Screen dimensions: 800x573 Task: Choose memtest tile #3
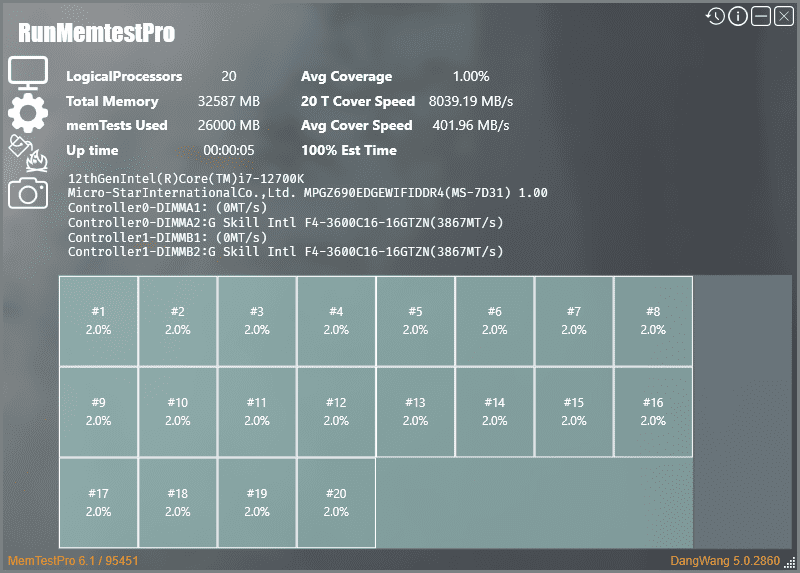[x=257, y=321]
